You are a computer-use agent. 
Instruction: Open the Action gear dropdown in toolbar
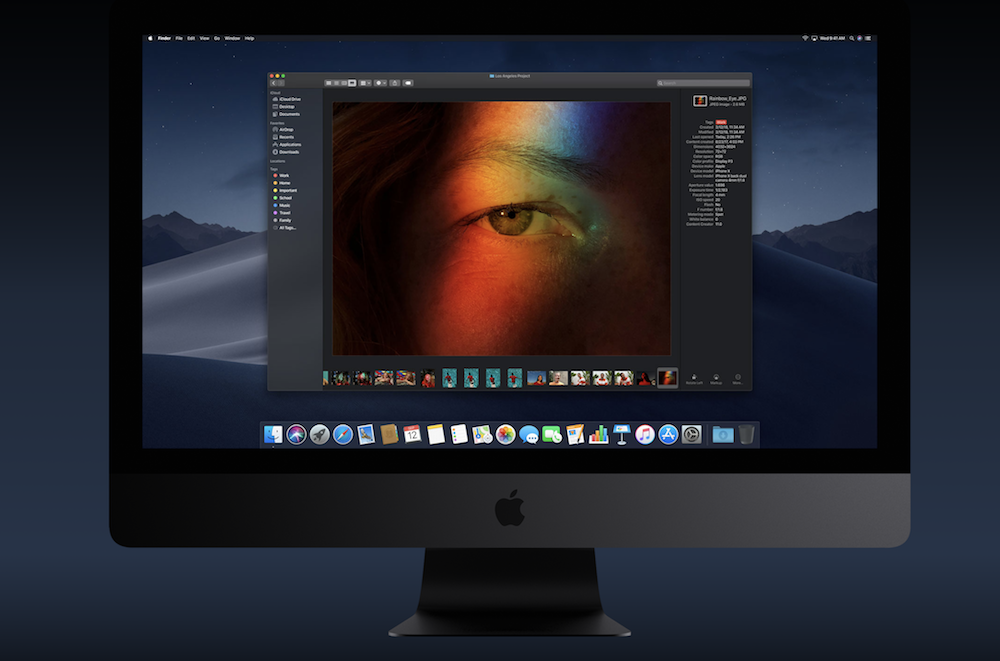coord(380,83)
